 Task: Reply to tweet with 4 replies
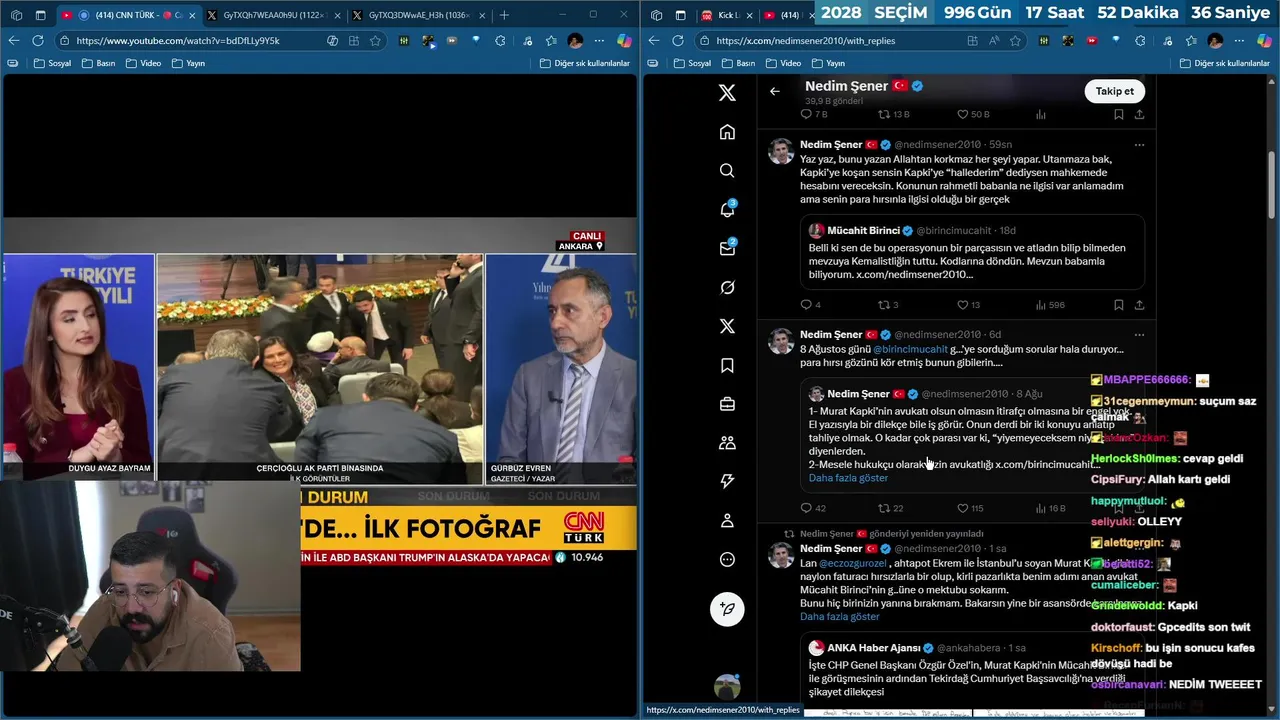[811, 305]
